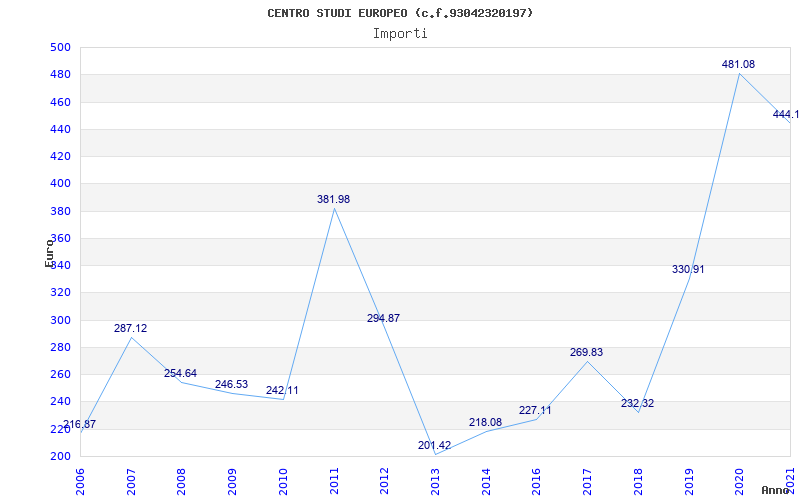Image resolution: width=800 pixels, height=500 pixels.
Task: Click the 287.12 data label
Action: (131, 328)
